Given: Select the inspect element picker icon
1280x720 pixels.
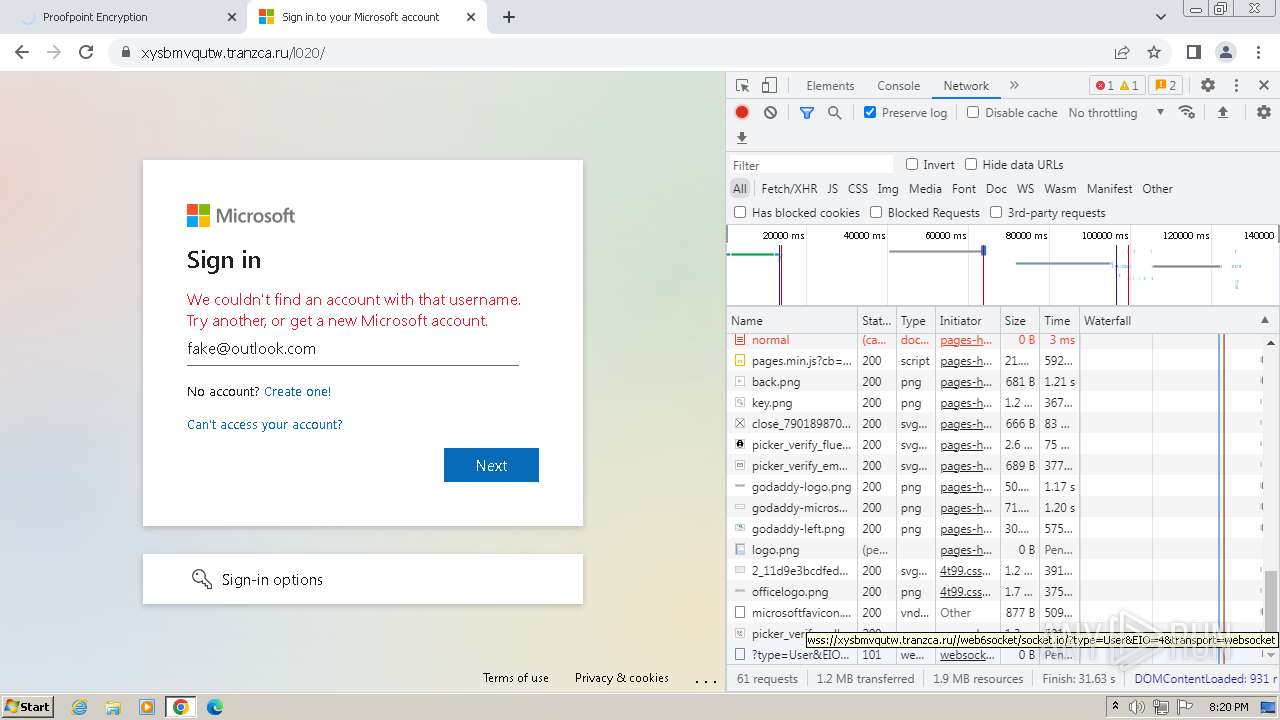Looking at the screenshot, I should tap(742, 86).
